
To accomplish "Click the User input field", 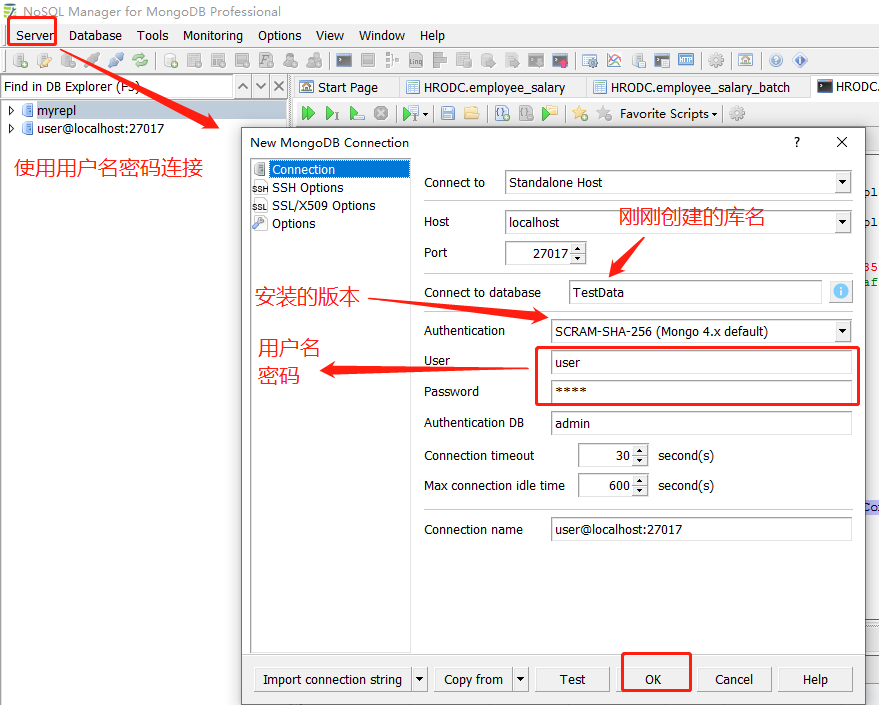I will pyautogui.click(x=701, y=363).
